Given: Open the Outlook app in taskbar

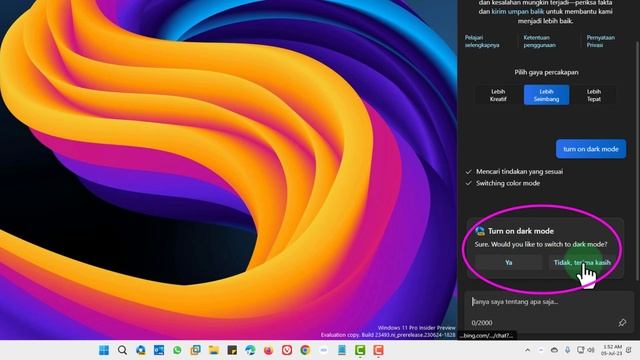Looking at the screenshot, I should tap(159, 350).
